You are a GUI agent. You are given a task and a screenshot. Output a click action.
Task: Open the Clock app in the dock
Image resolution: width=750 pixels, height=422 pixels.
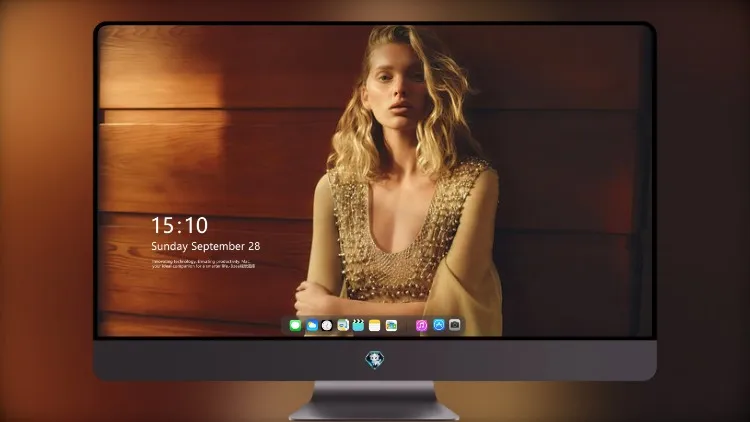(x=327, y=325)
